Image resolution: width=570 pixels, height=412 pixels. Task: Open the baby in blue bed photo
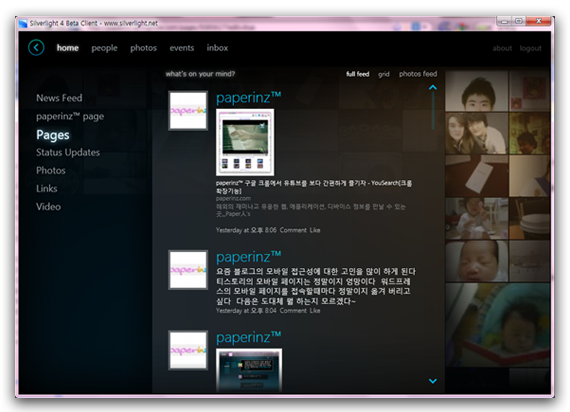coord(497,325)
